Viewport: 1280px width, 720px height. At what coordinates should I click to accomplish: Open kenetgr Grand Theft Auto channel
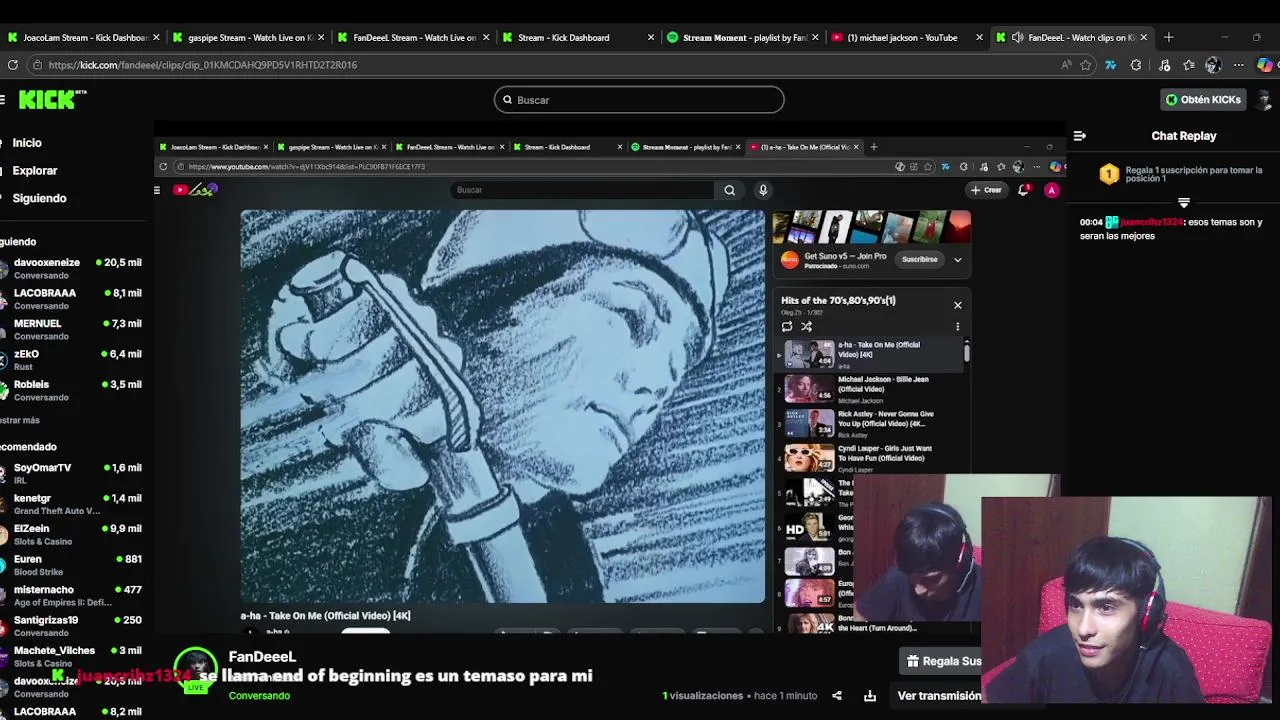click(72, 504)
